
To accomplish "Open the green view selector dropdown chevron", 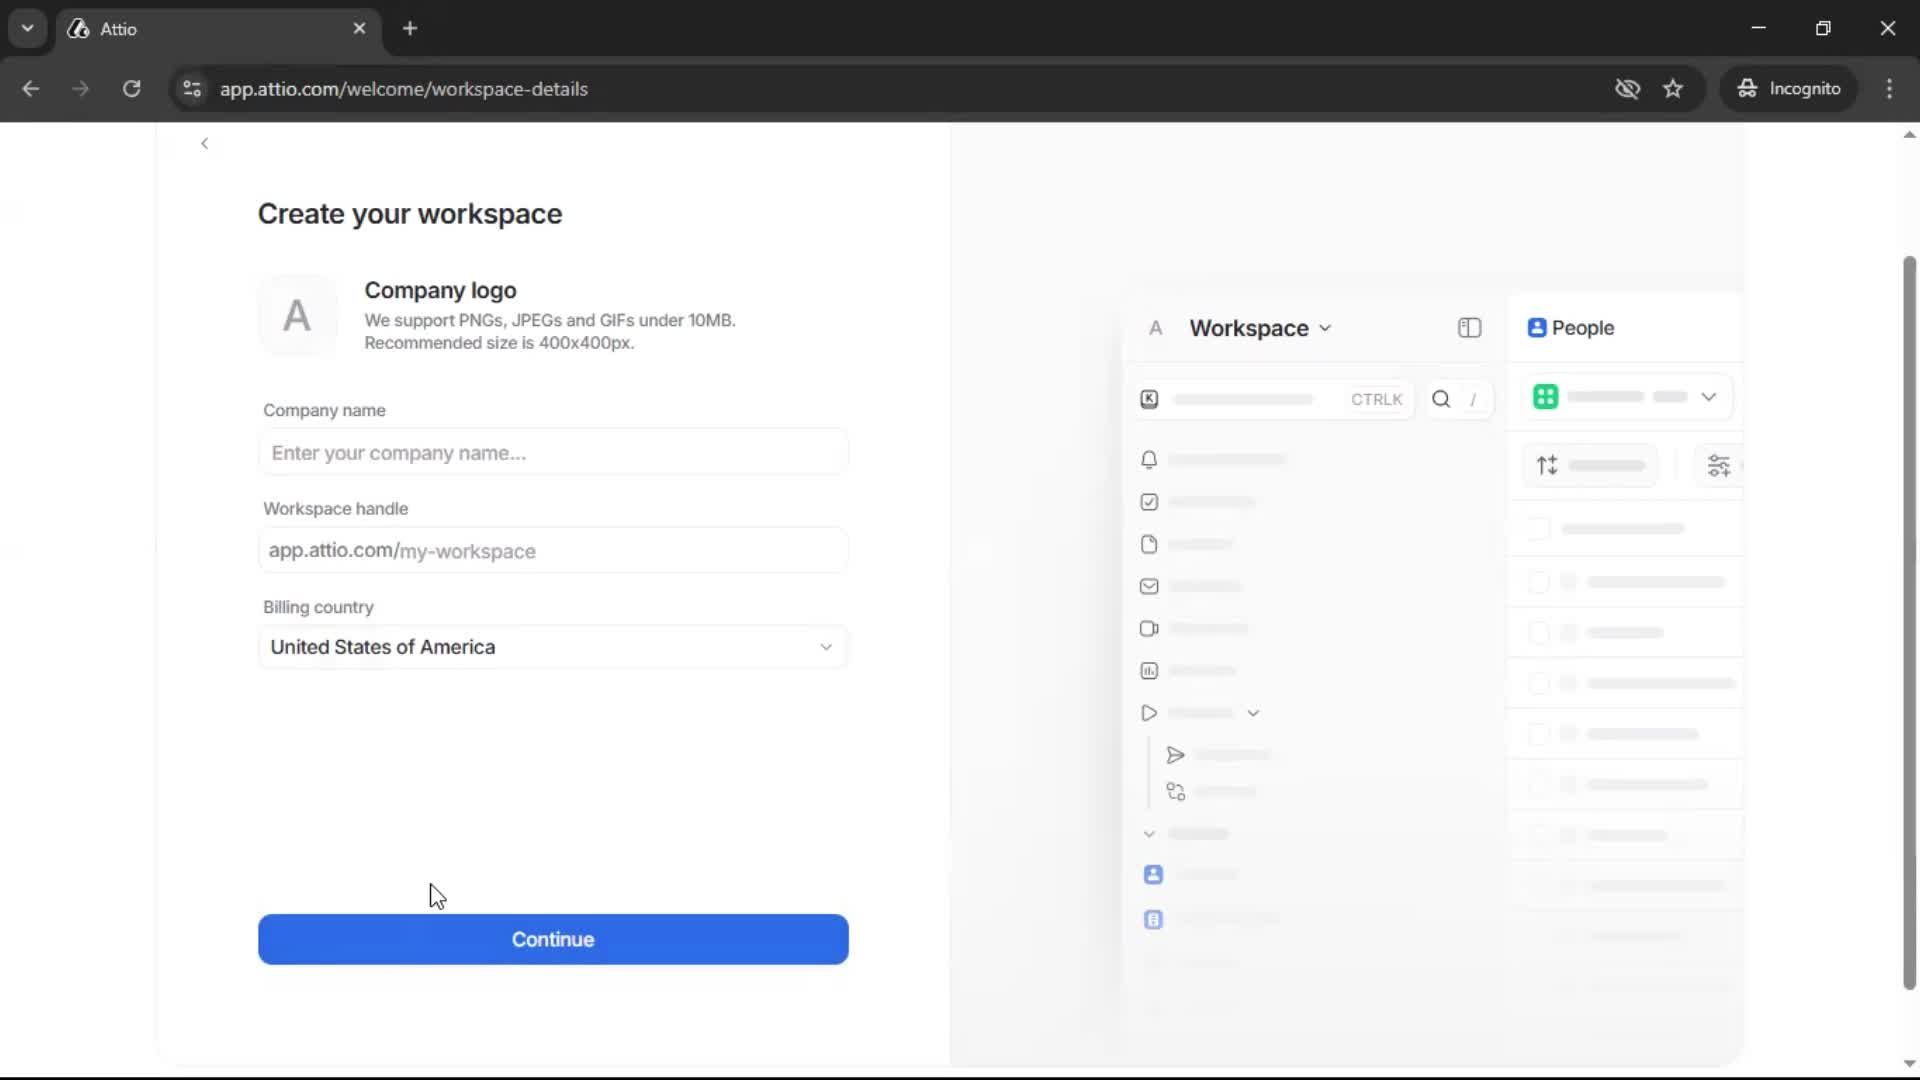I will [1710, 397].
